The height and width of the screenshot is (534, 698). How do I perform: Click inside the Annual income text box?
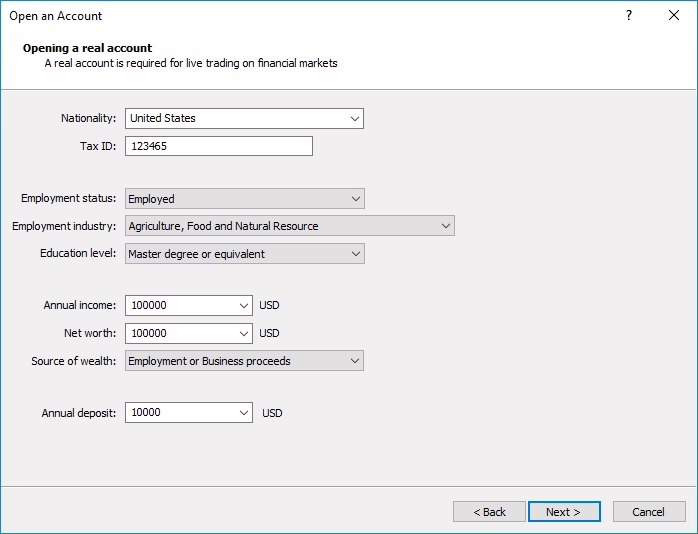point(180,305)
